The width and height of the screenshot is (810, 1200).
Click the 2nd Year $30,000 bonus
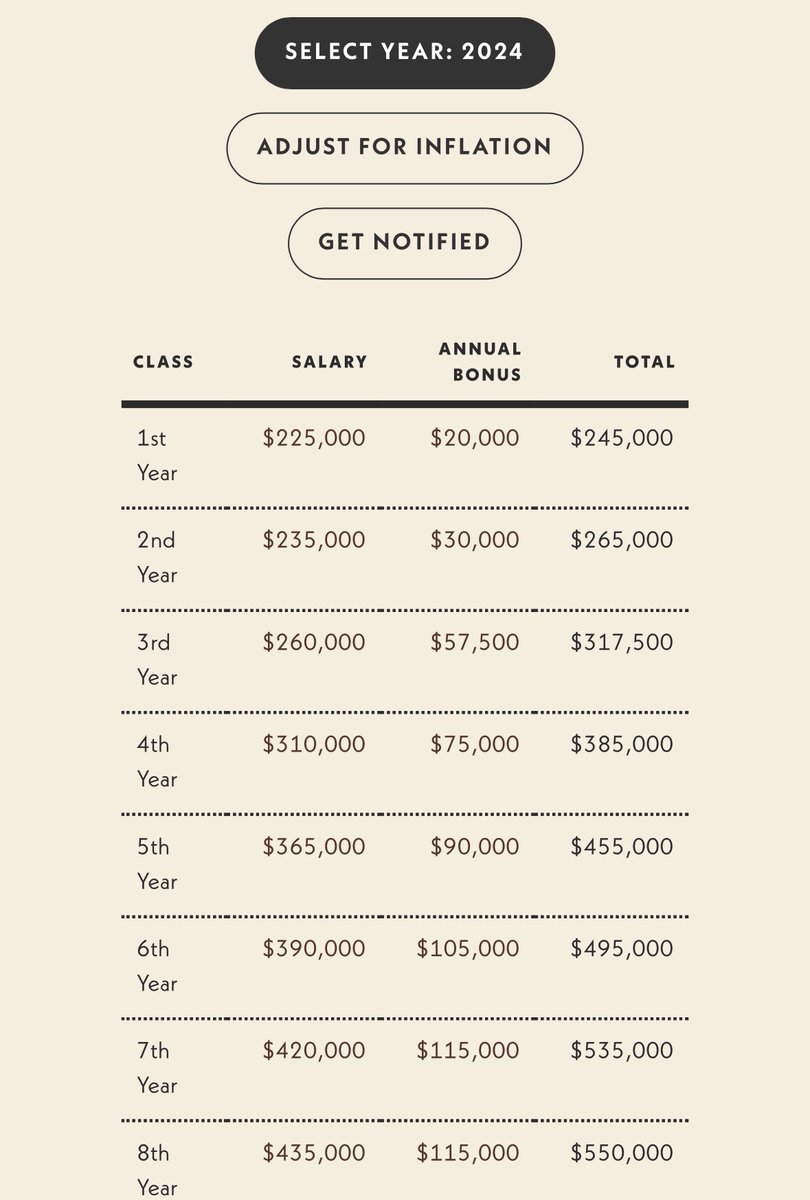[475, 540]
